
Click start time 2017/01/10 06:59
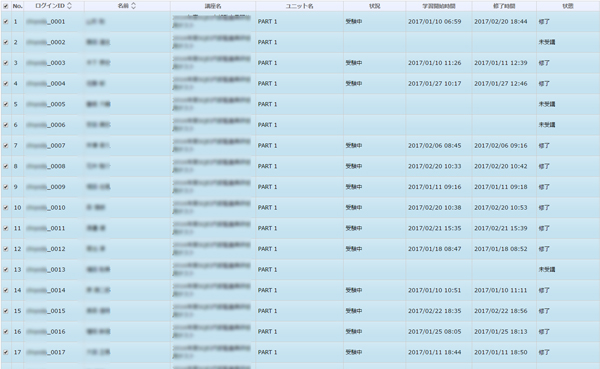pyautogui.click(x=434, y=22)
